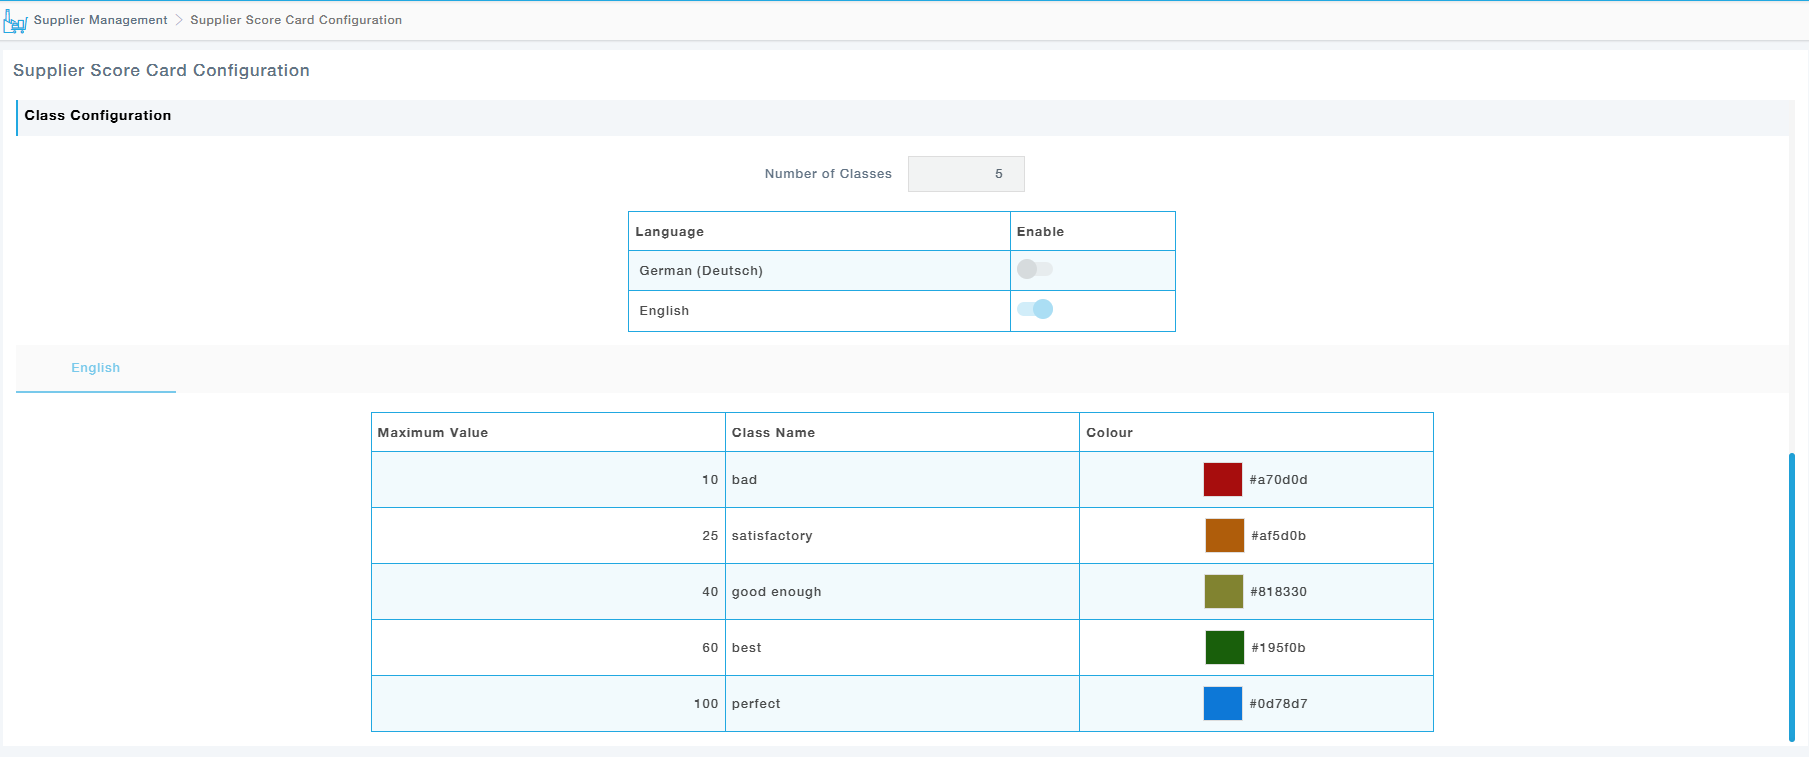The image size is (1809, 757).
Task: Select the 'perfect' class name field
Action: pos(900,704)
